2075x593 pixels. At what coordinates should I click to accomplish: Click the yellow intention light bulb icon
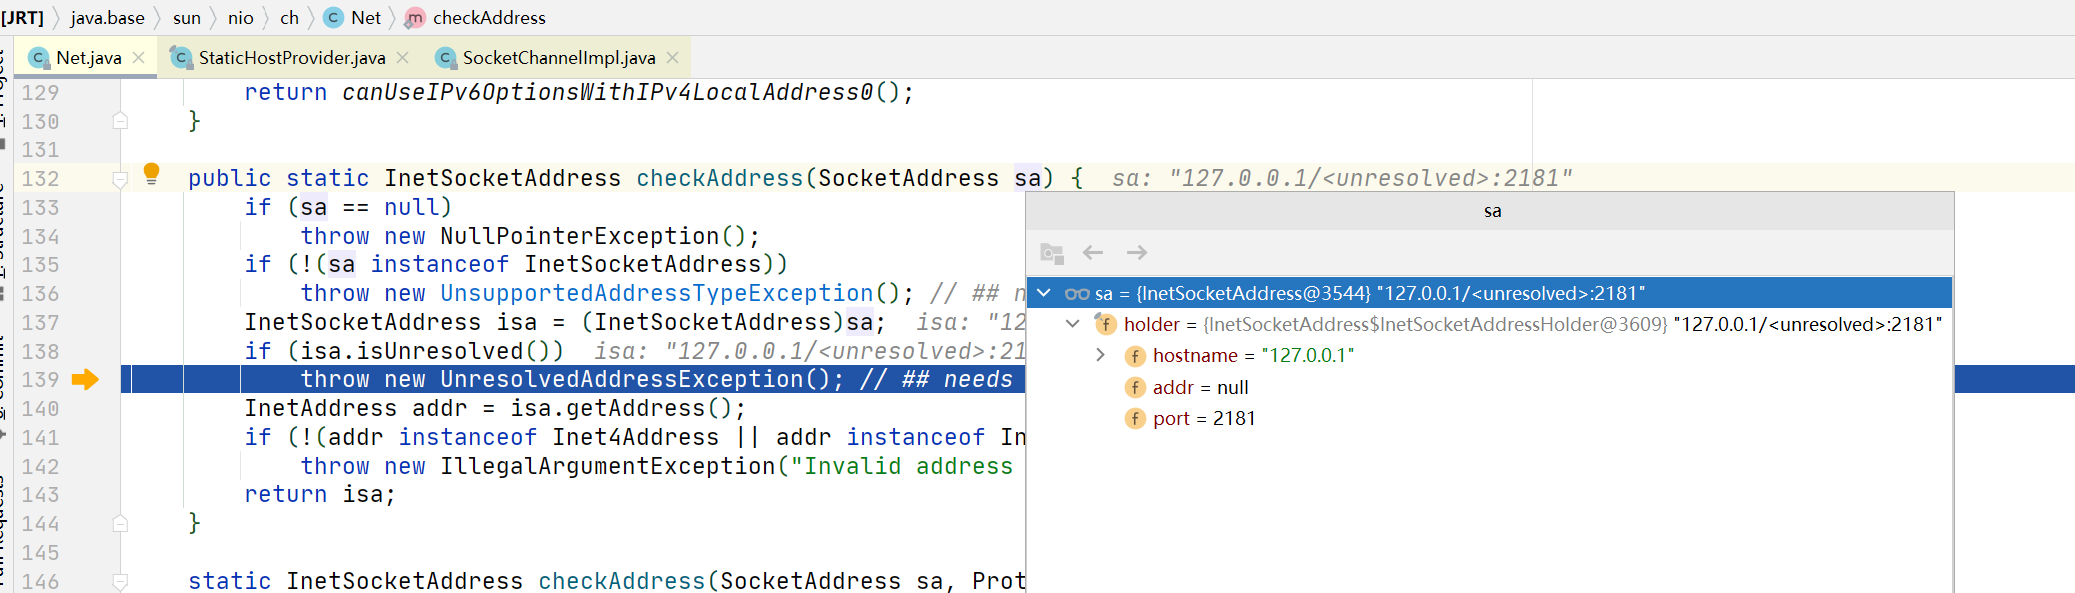[x=151, y=173]
